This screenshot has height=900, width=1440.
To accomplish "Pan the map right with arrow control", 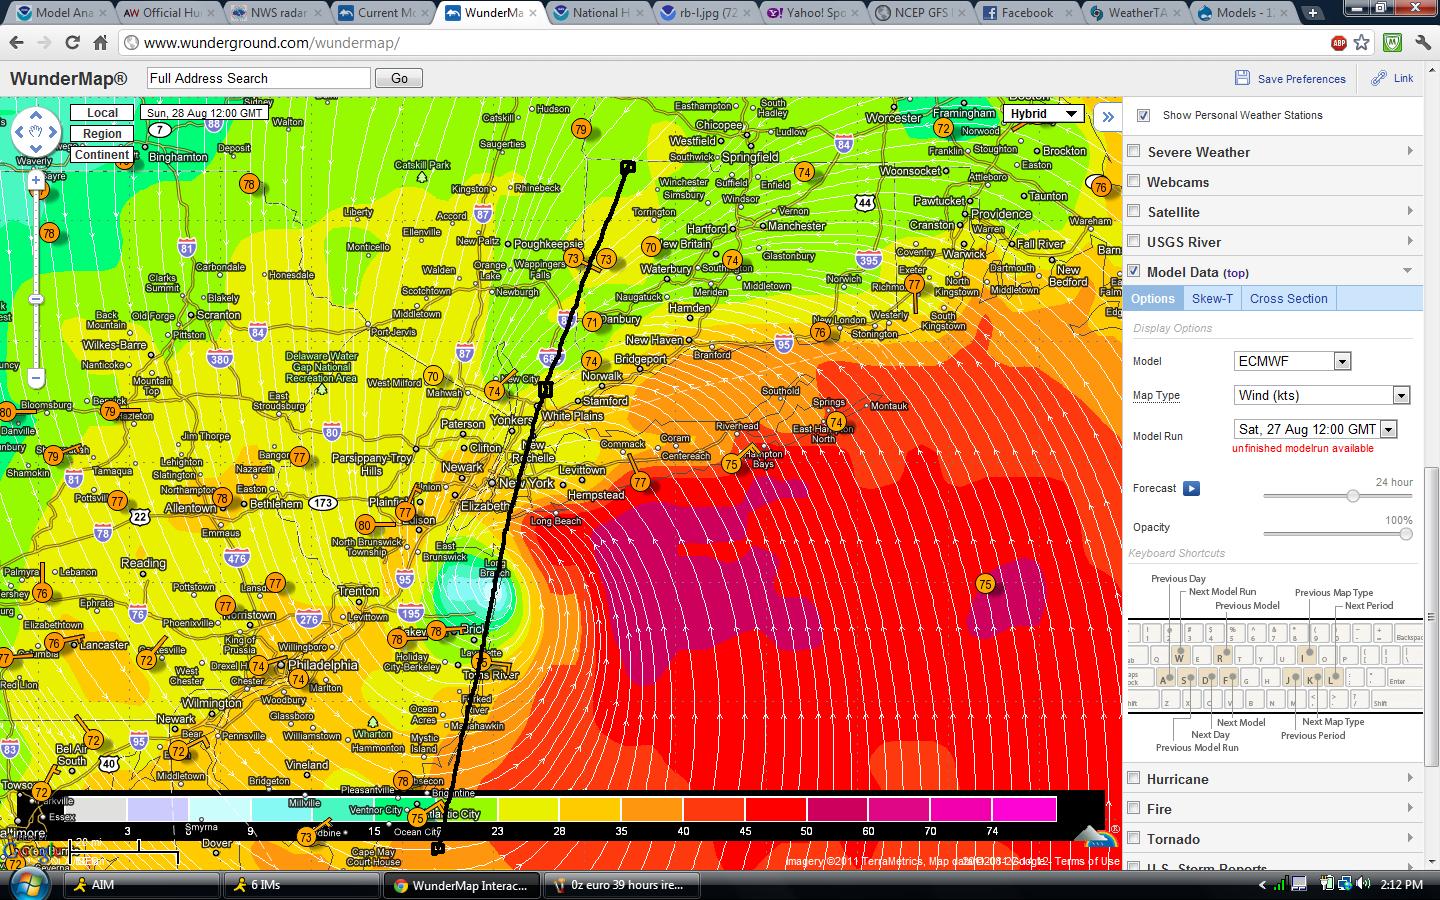I will click(54, 133).
